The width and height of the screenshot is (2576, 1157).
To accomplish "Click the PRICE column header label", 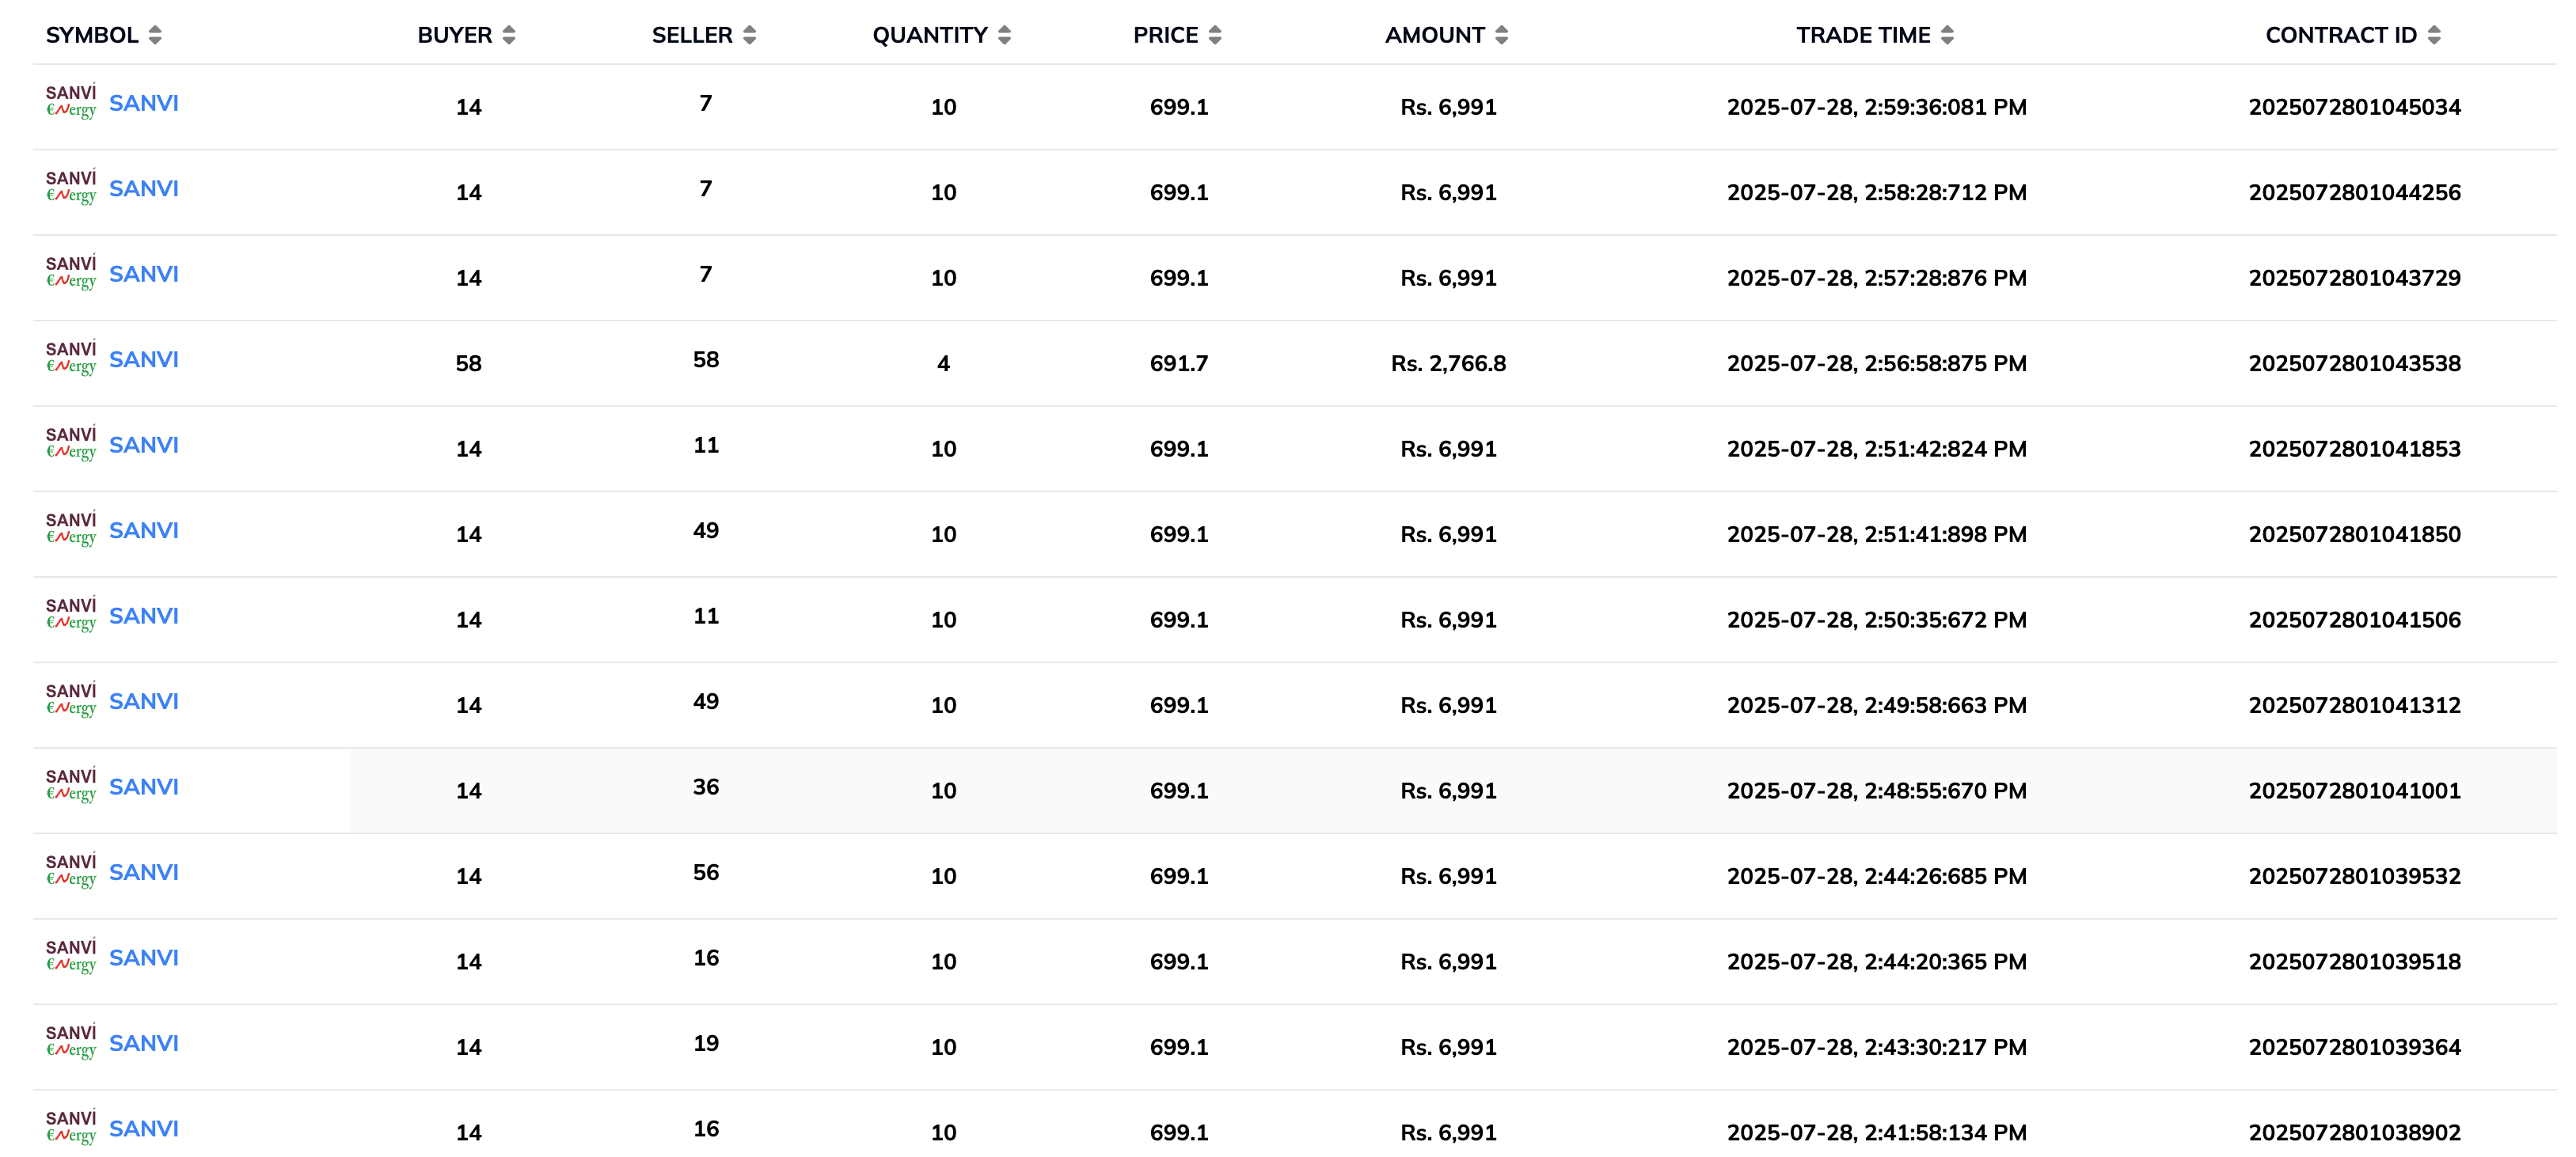I will pyautogui.click(x=1166, y=35).
